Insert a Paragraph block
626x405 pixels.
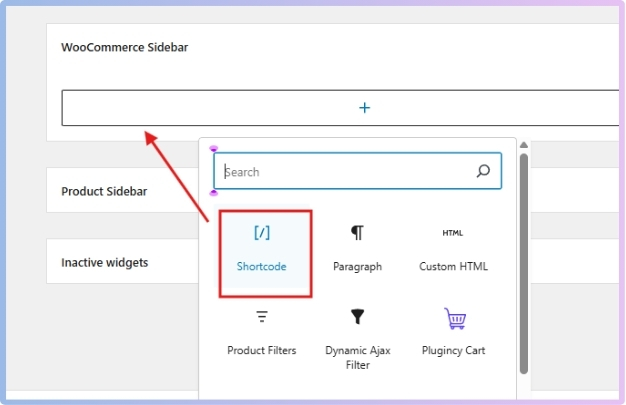tap(357, 250)
